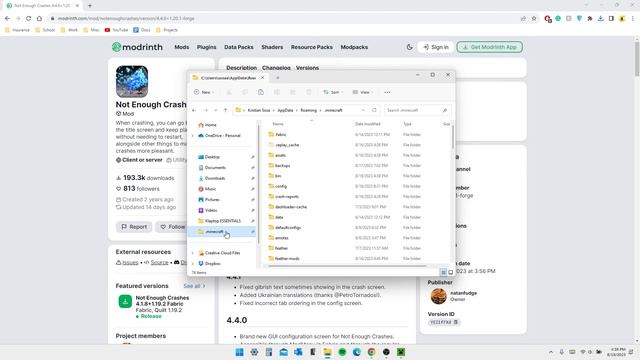Select Klaptop ESSENTIALS in sidebar
The height and width of the screenshot is (360, 640).
tap(220, 221)
